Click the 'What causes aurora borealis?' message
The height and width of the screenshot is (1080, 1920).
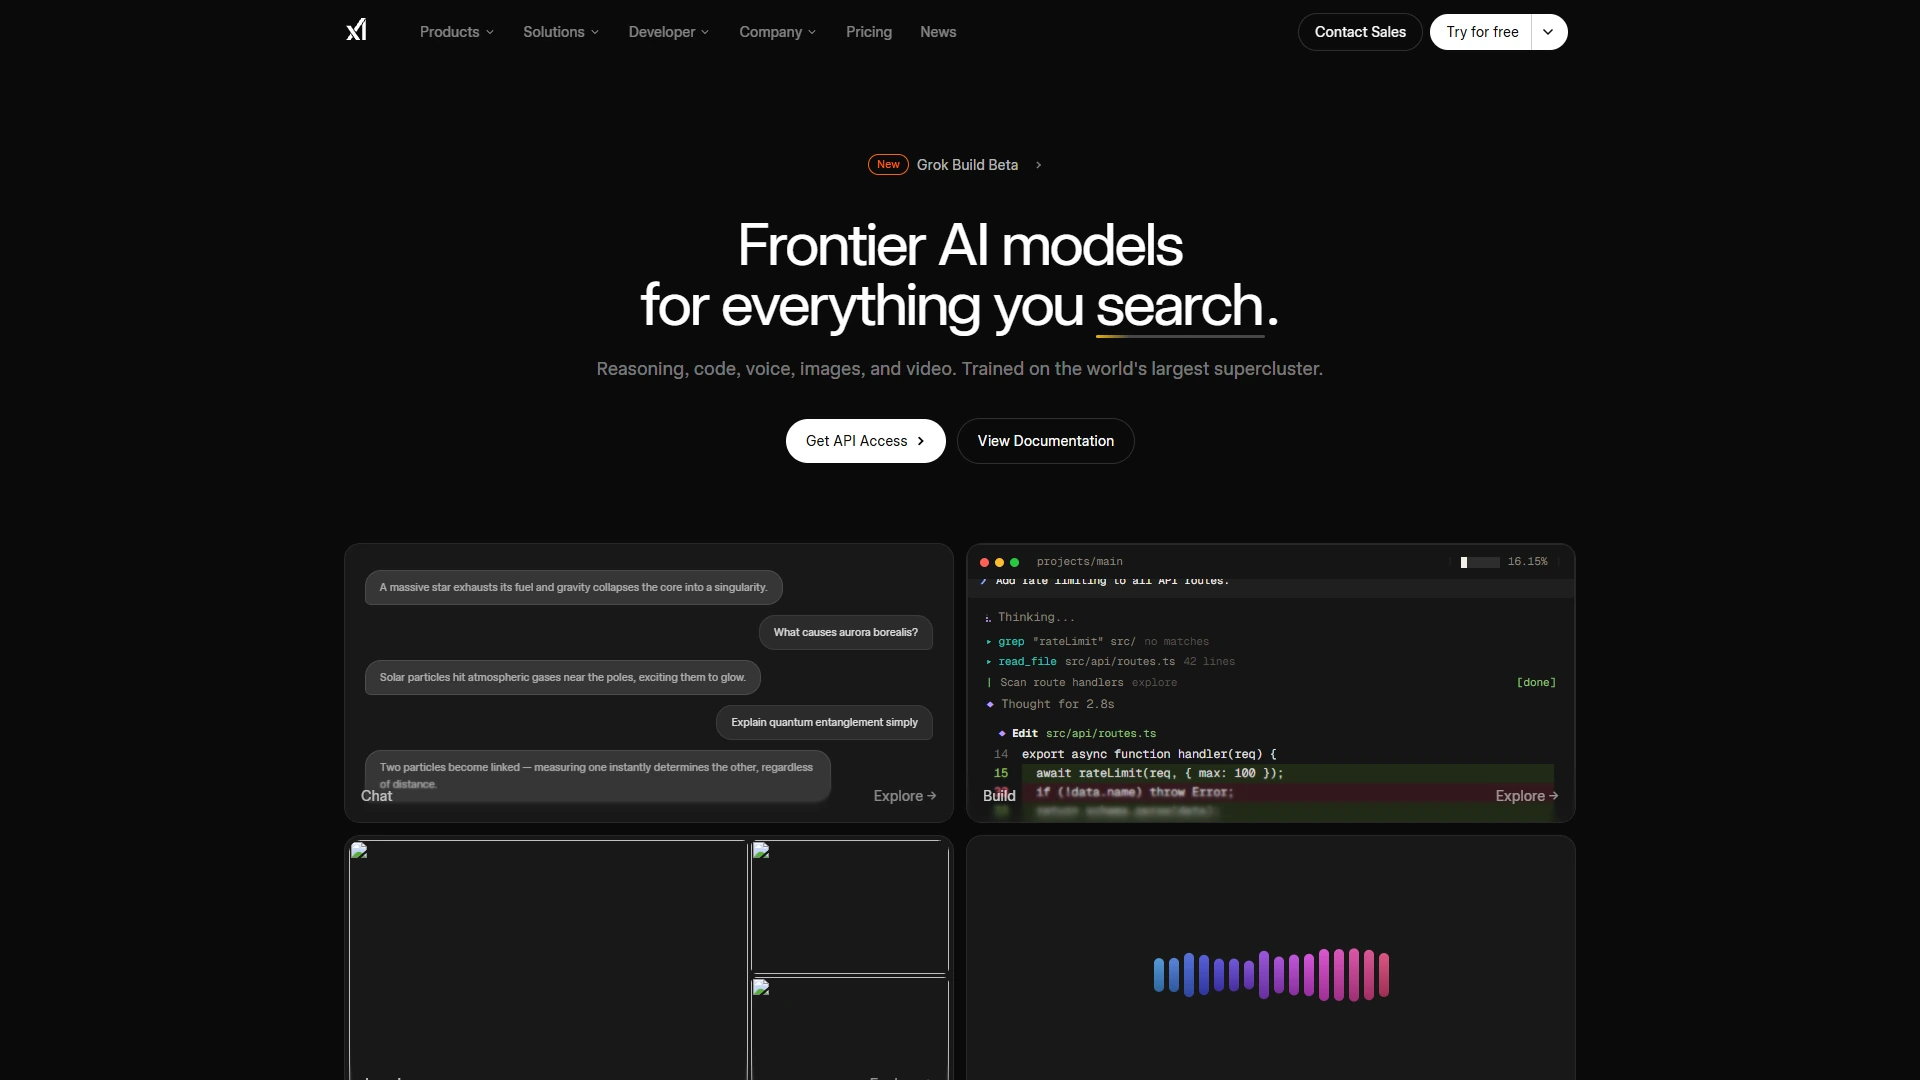pyautogui.click(x=845, y=632)
